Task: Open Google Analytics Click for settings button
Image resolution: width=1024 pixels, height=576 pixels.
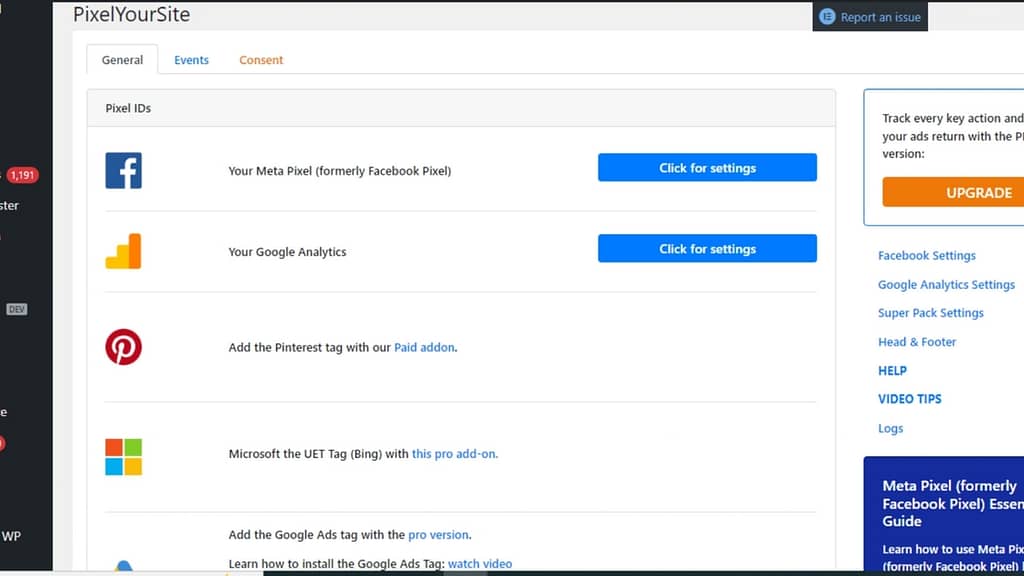Action: point(707,249)
